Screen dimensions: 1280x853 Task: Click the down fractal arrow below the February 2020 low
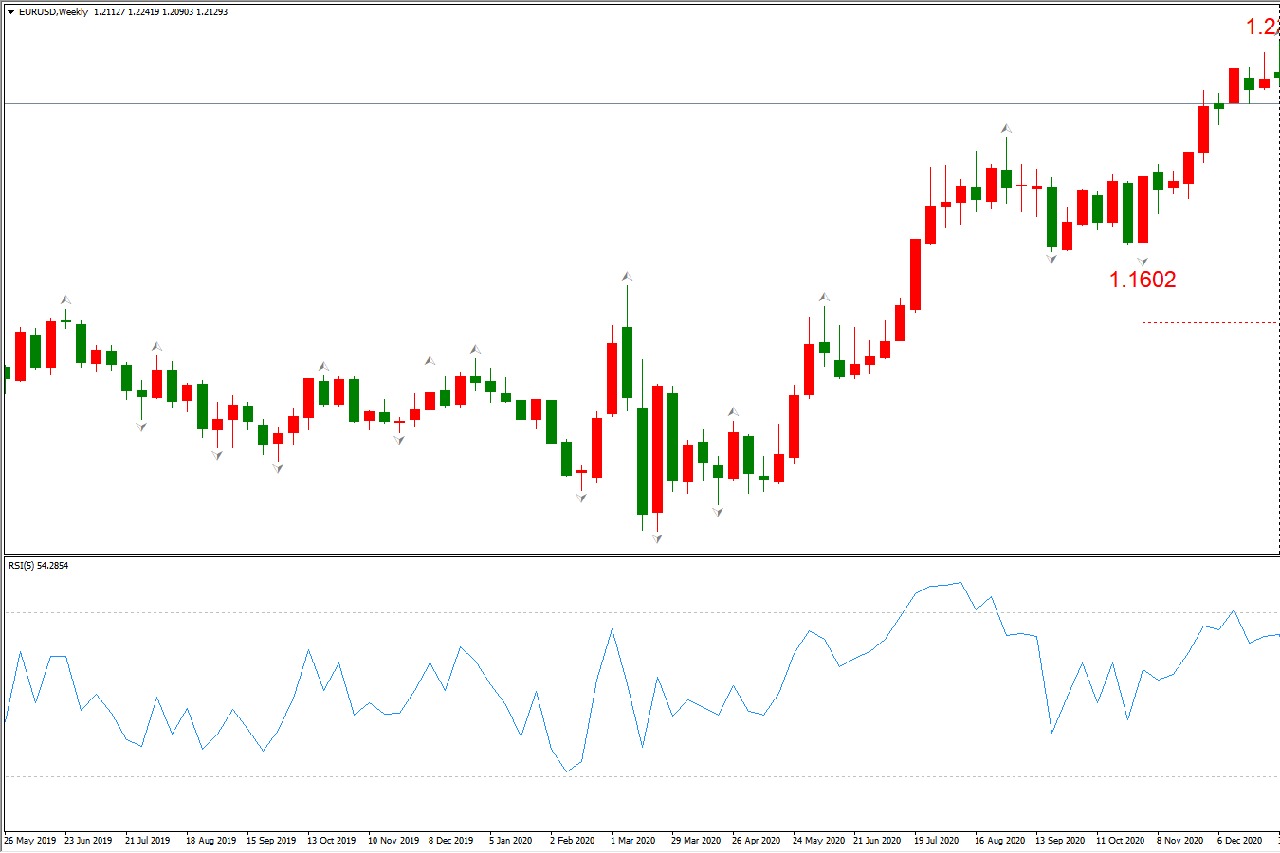581,497
